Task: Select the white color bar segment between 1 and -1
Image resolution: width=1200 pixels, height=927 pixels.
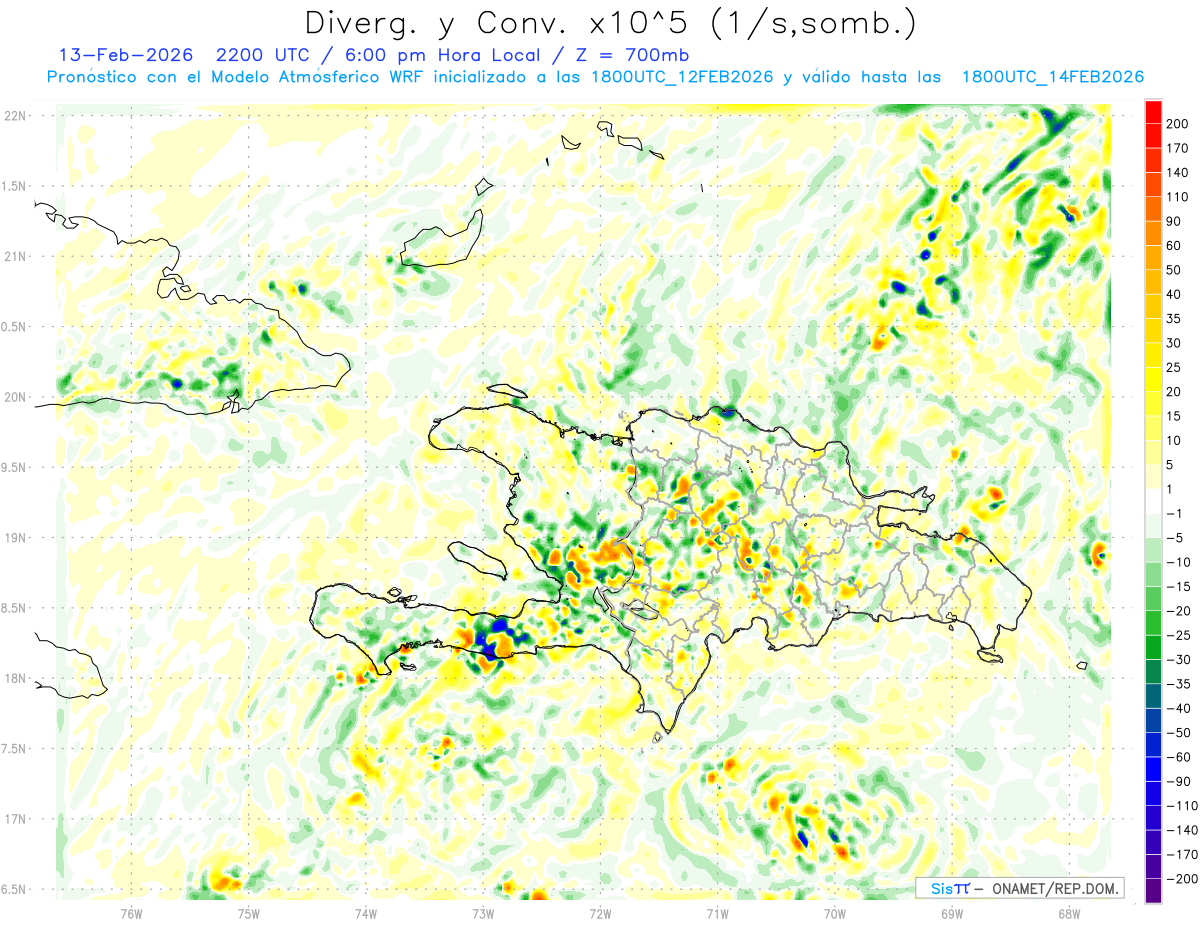Action: click(x=1153, y=502)
